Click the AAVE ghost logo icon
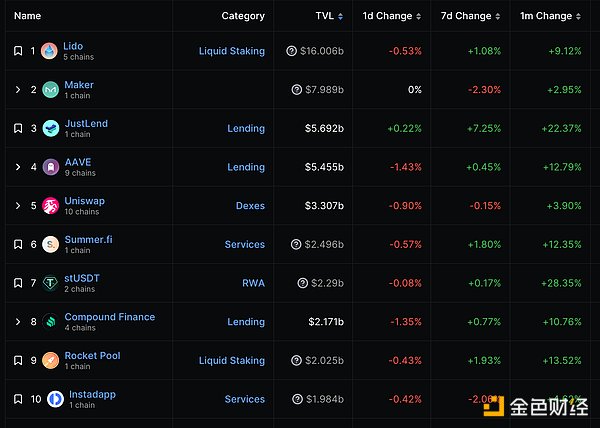Screen dimensions: 600x428 (x=49, y=167)
